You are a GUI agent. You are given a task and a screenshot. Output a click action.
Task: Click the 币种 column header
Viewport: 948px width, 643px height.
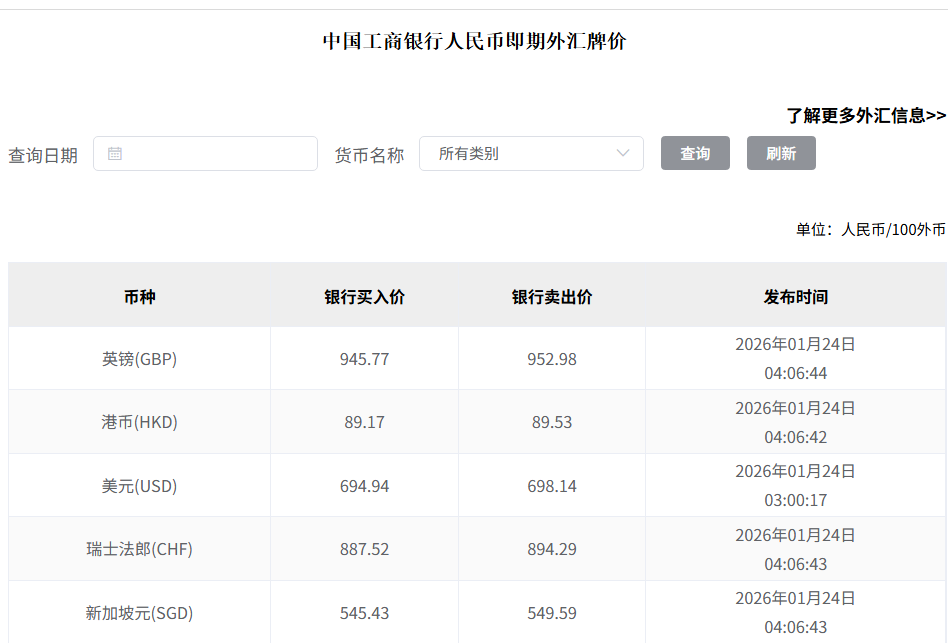click(140, 297)
